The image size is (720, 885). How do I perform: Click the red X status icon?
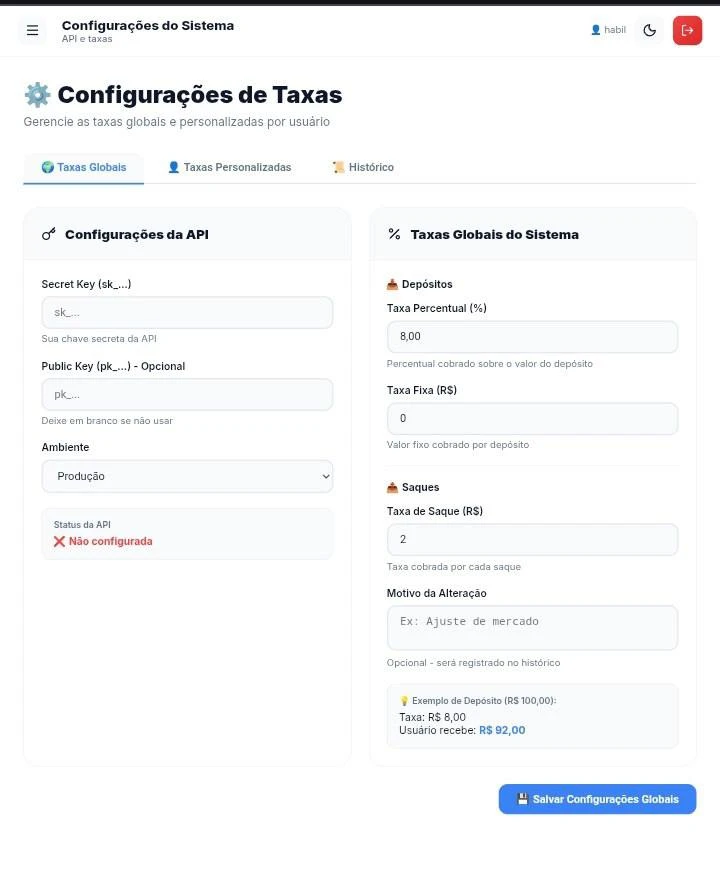(x=60, y=541)
